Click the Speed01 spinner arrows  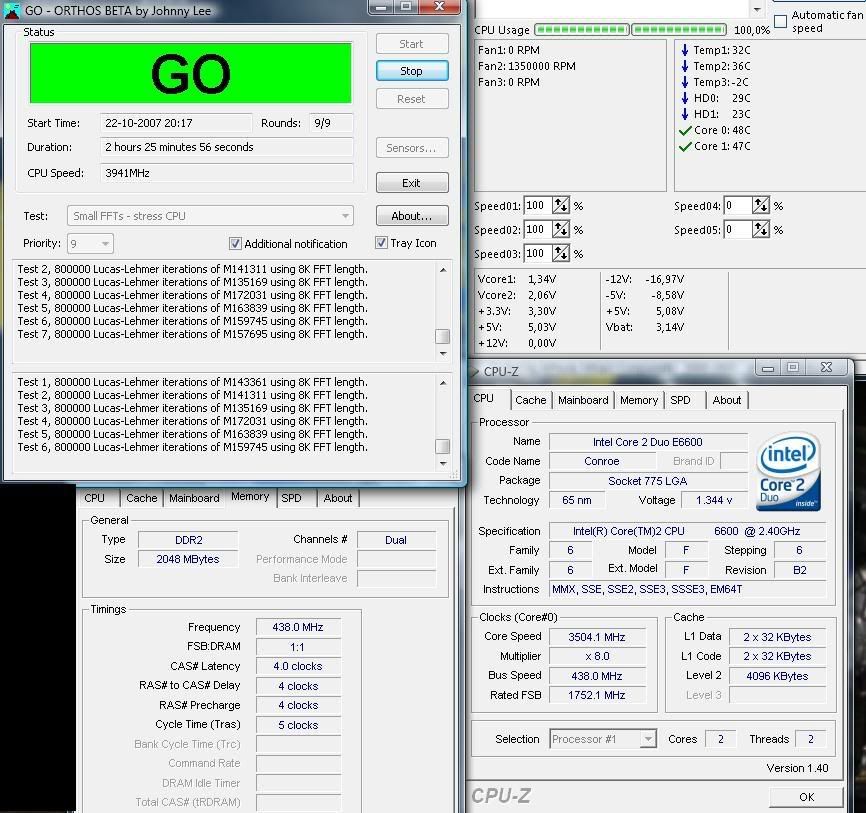[561, 205]
